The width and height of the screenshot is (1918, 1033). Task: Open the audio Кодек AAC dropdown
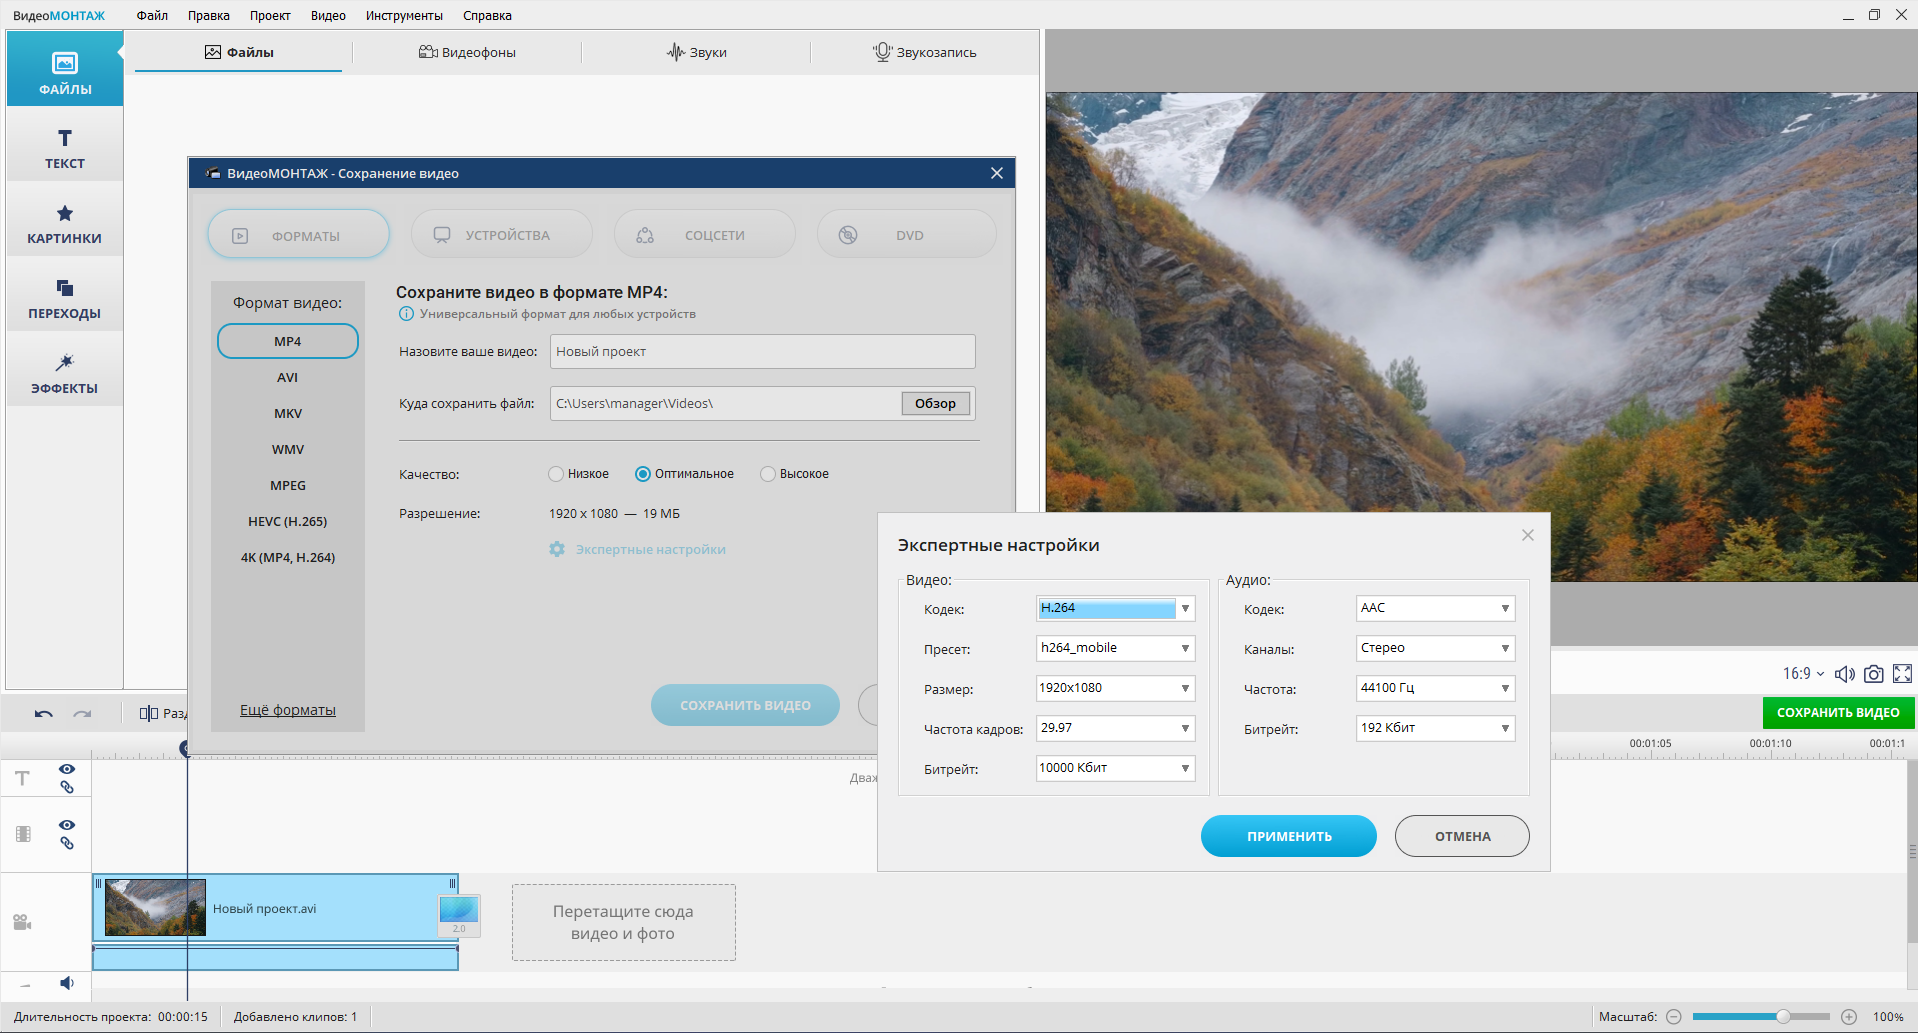pyautogui.click(x=1436, y=608)
